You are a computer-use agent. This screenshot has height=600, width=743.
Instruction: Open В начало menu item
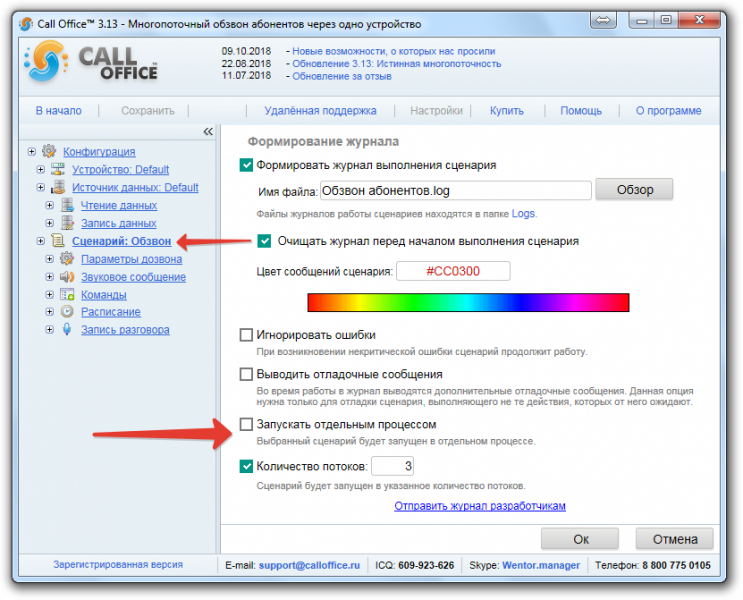pos(59,110)
